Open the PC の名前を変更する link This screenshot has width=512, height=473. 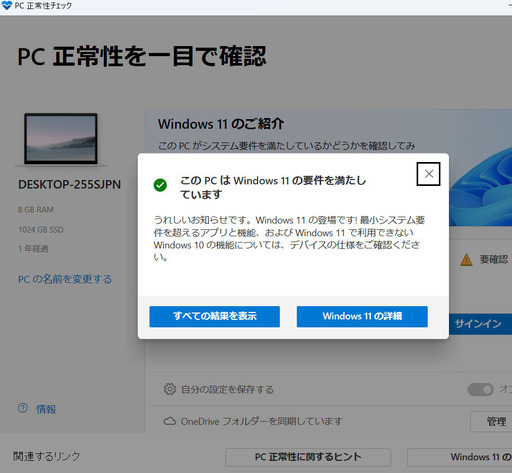tap(65, 279)
